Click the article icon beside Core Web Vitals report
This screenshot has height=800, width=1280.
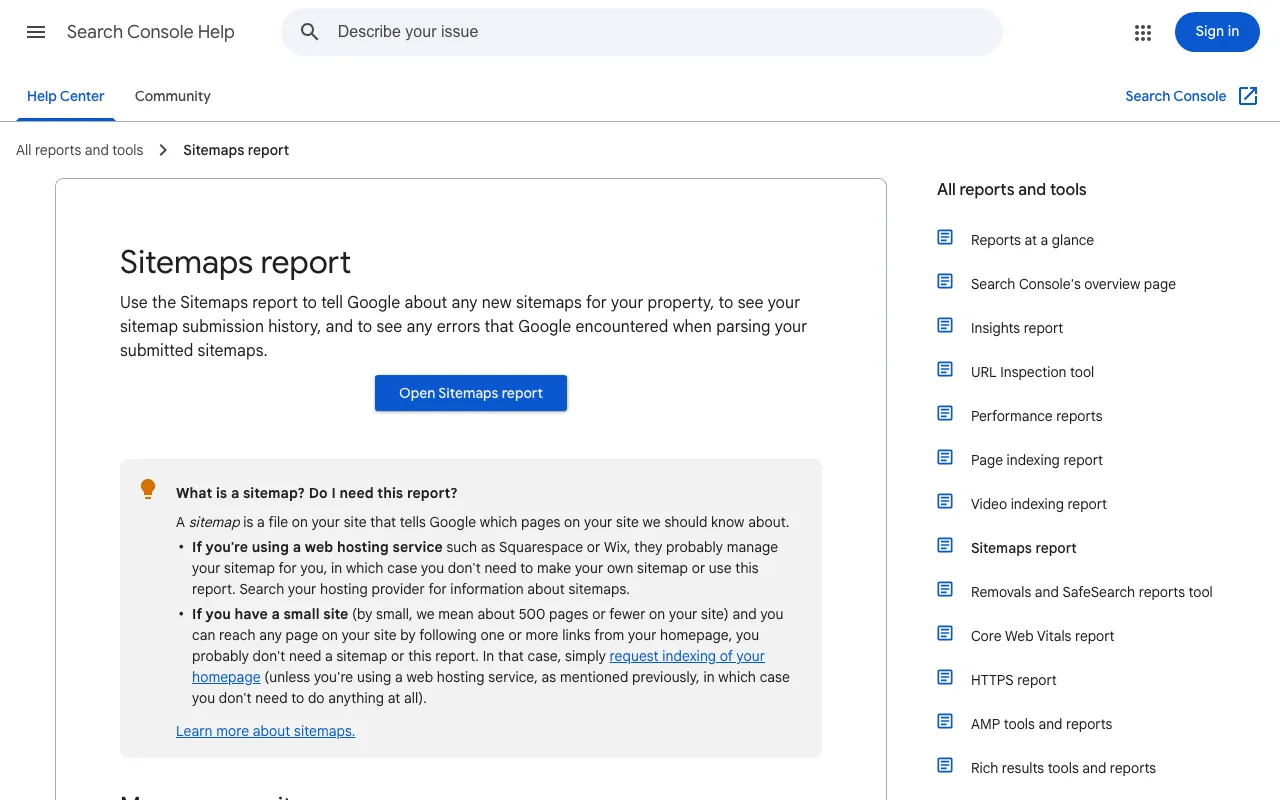[945, 634]
